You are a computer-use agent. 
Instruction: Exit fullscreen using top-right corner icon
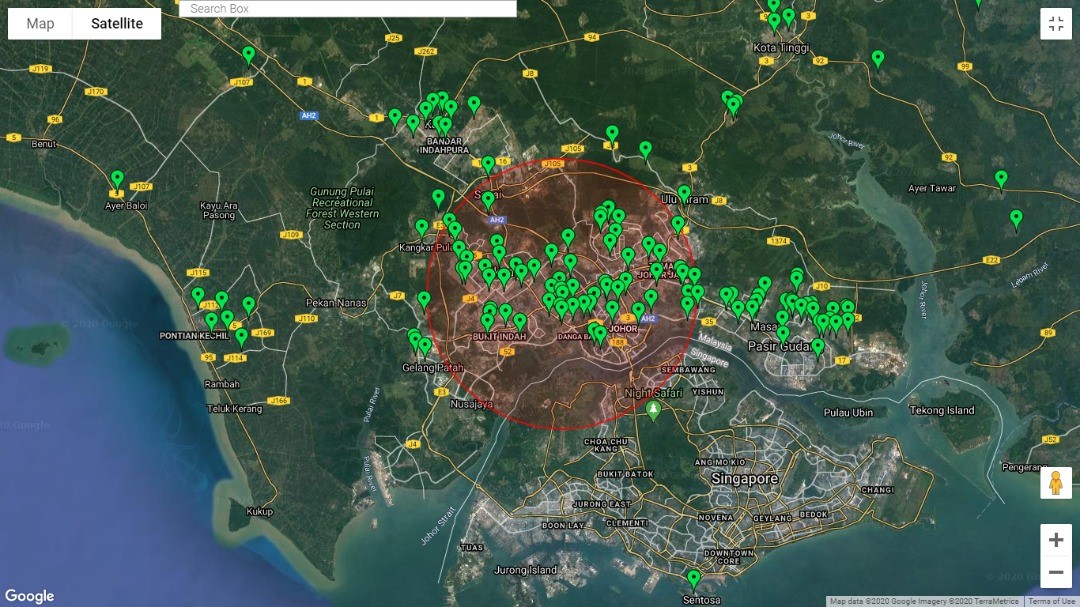(x=1055, y=24)
